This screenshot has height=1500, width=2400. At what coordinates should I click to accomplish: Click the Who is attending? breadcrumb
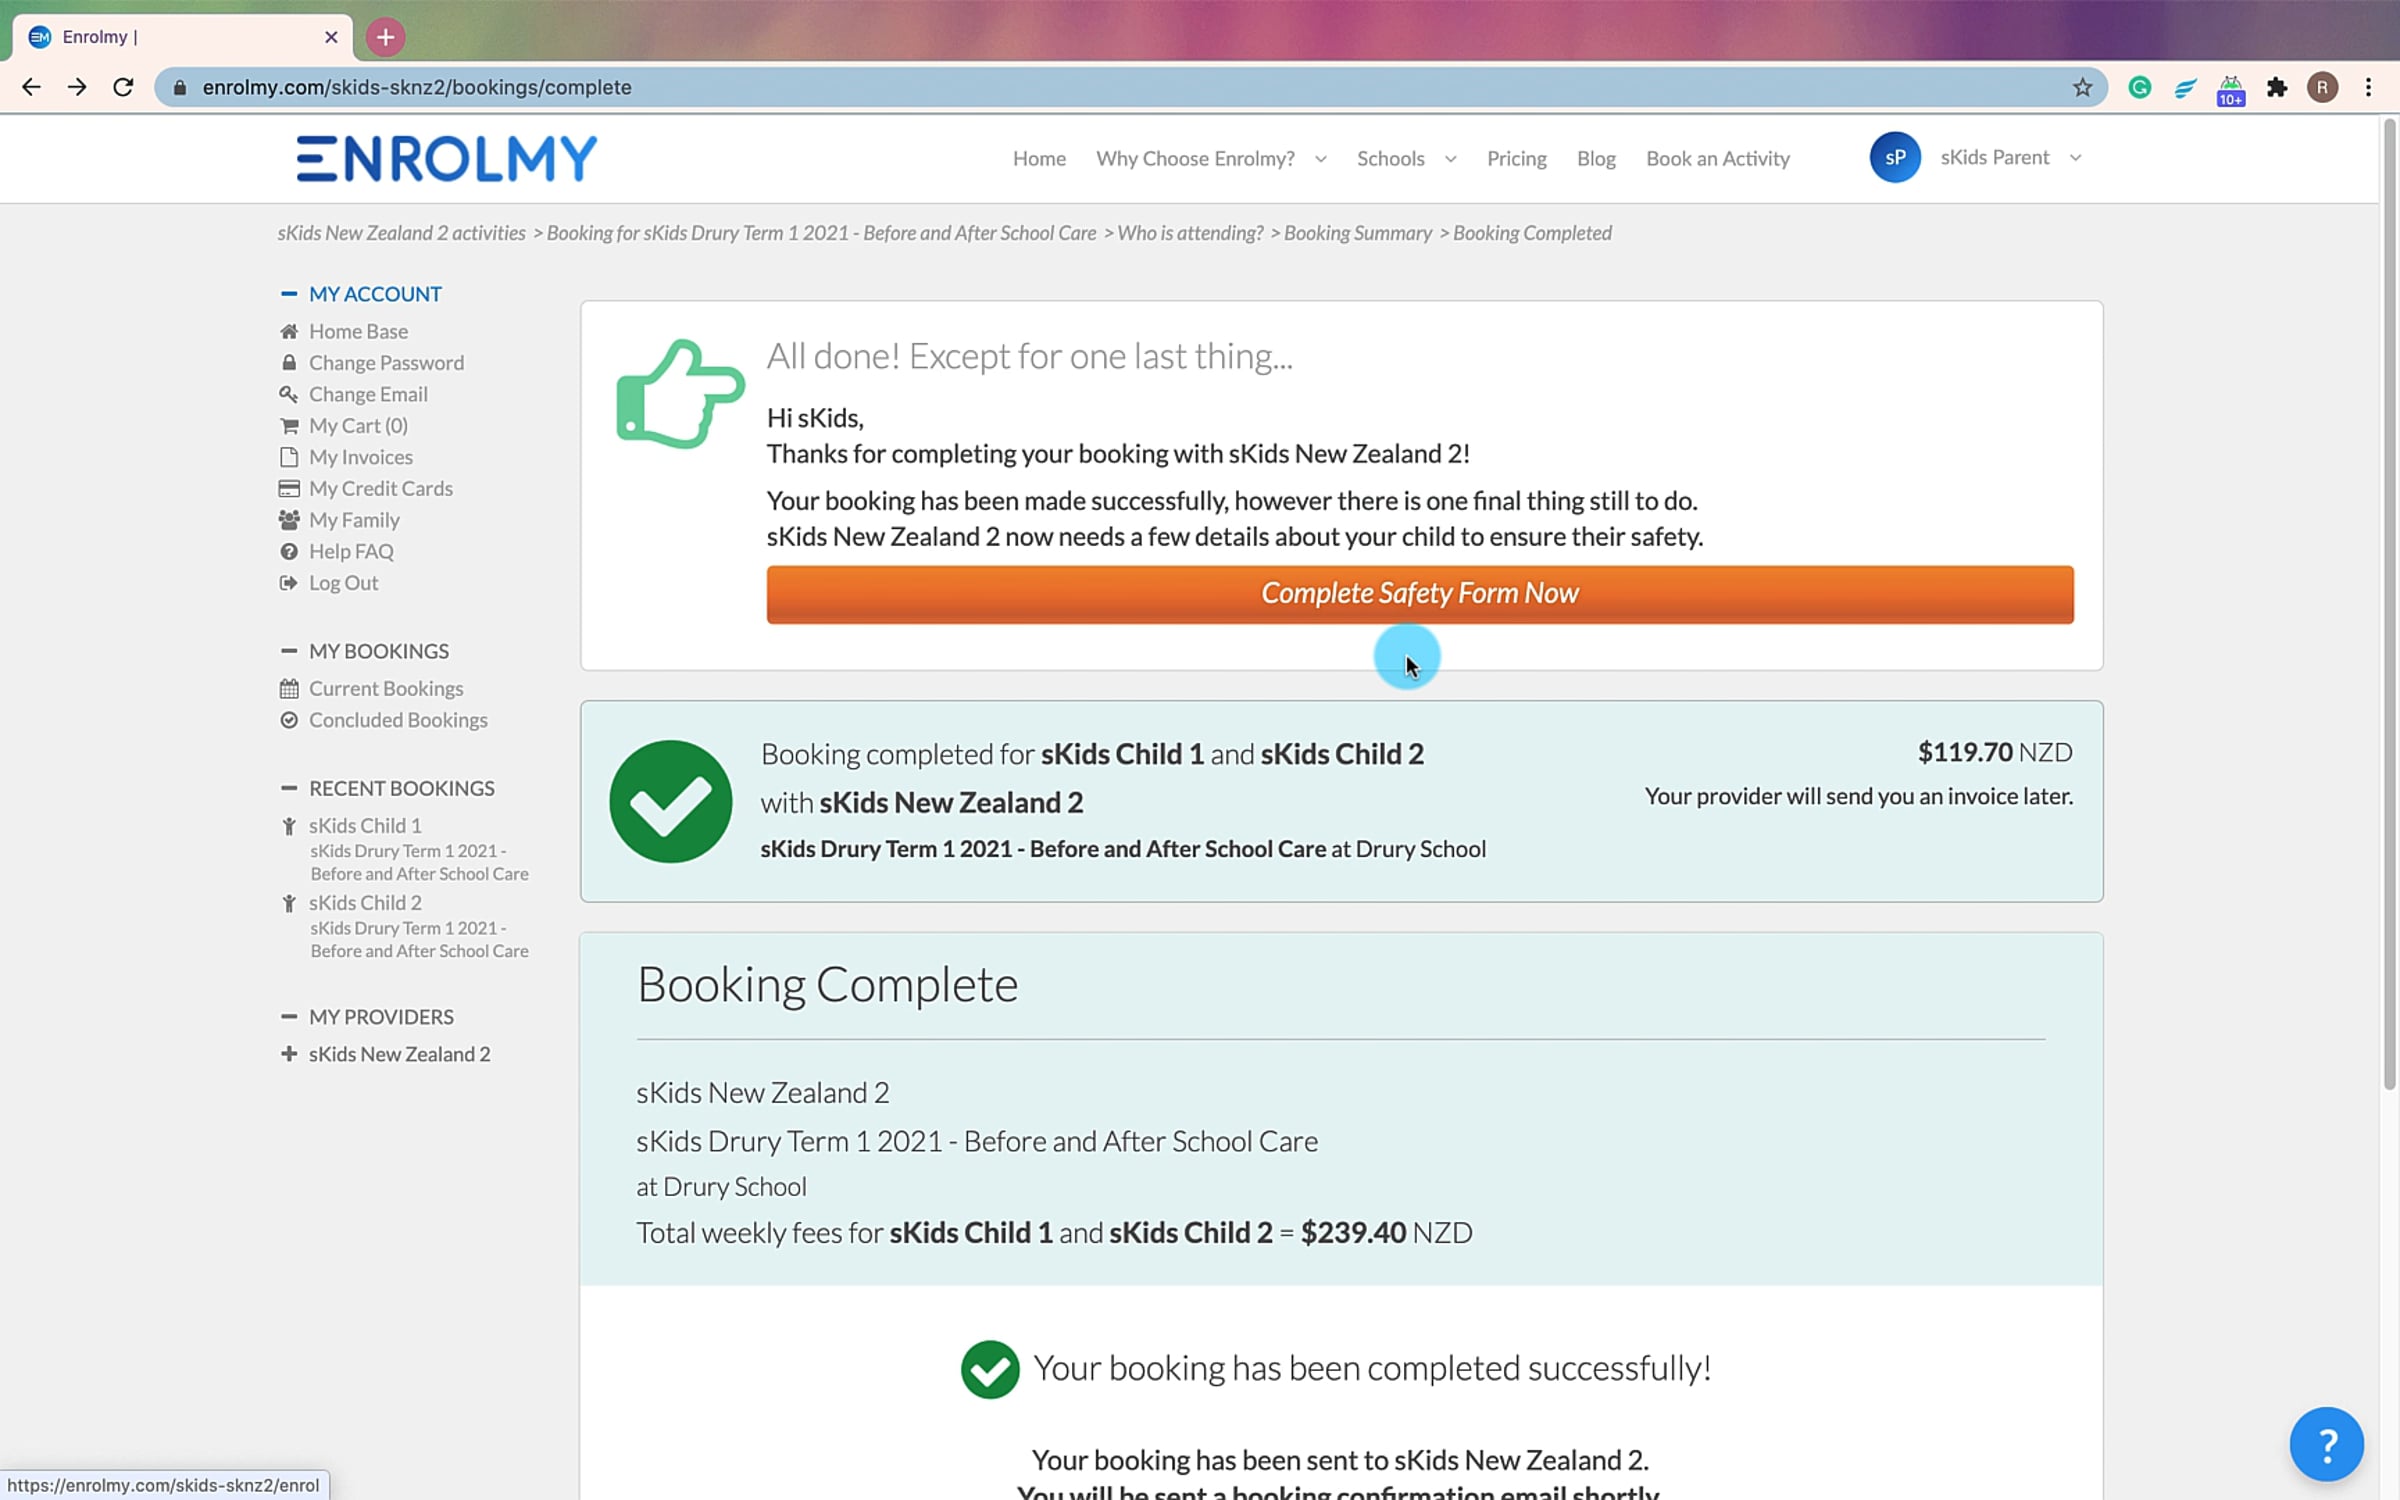[1190, 233]
